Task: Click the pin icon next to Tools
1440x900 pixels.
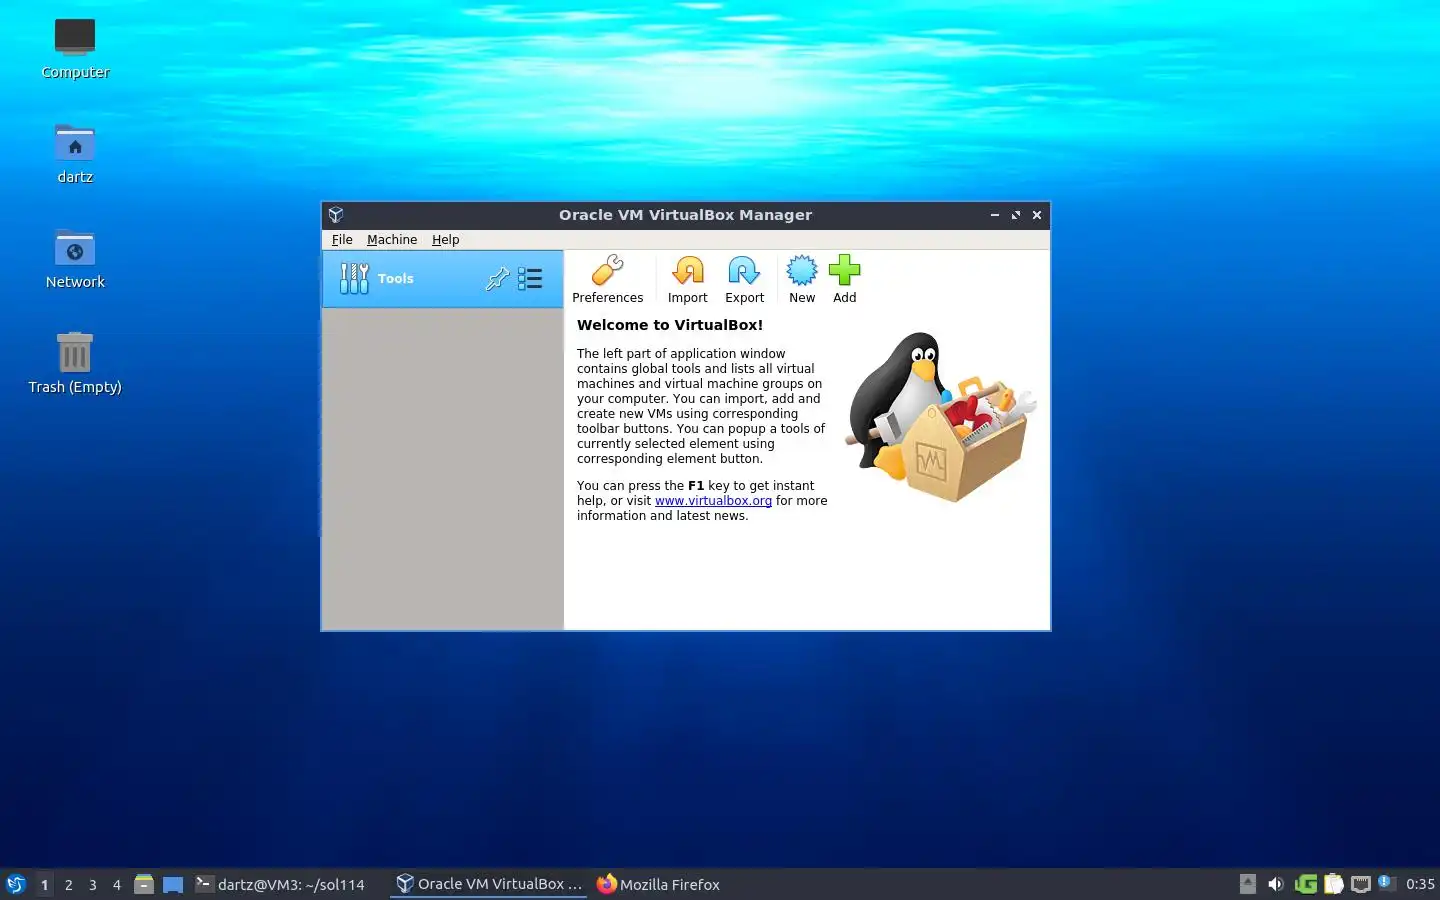Action: 497,279
